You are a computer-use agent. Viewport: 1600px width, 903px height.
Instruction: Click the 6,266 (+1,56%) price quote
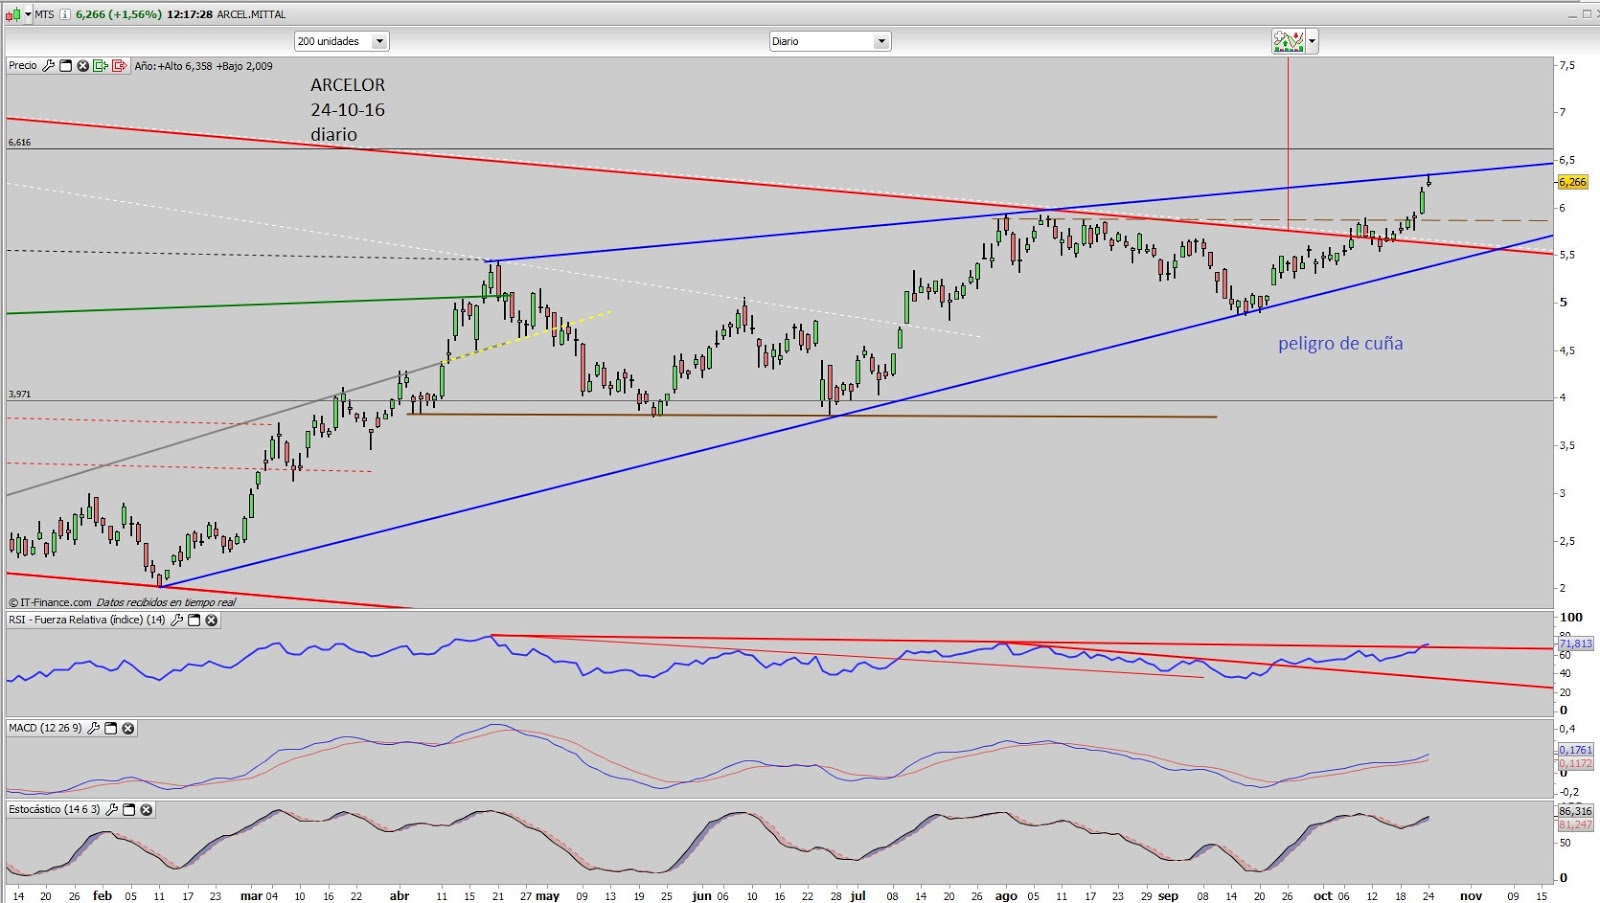click(x=119, y=14)
